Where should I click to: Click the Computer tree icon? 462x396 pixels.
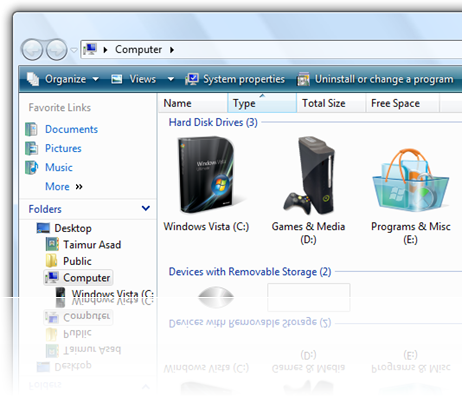click(52, 277)
